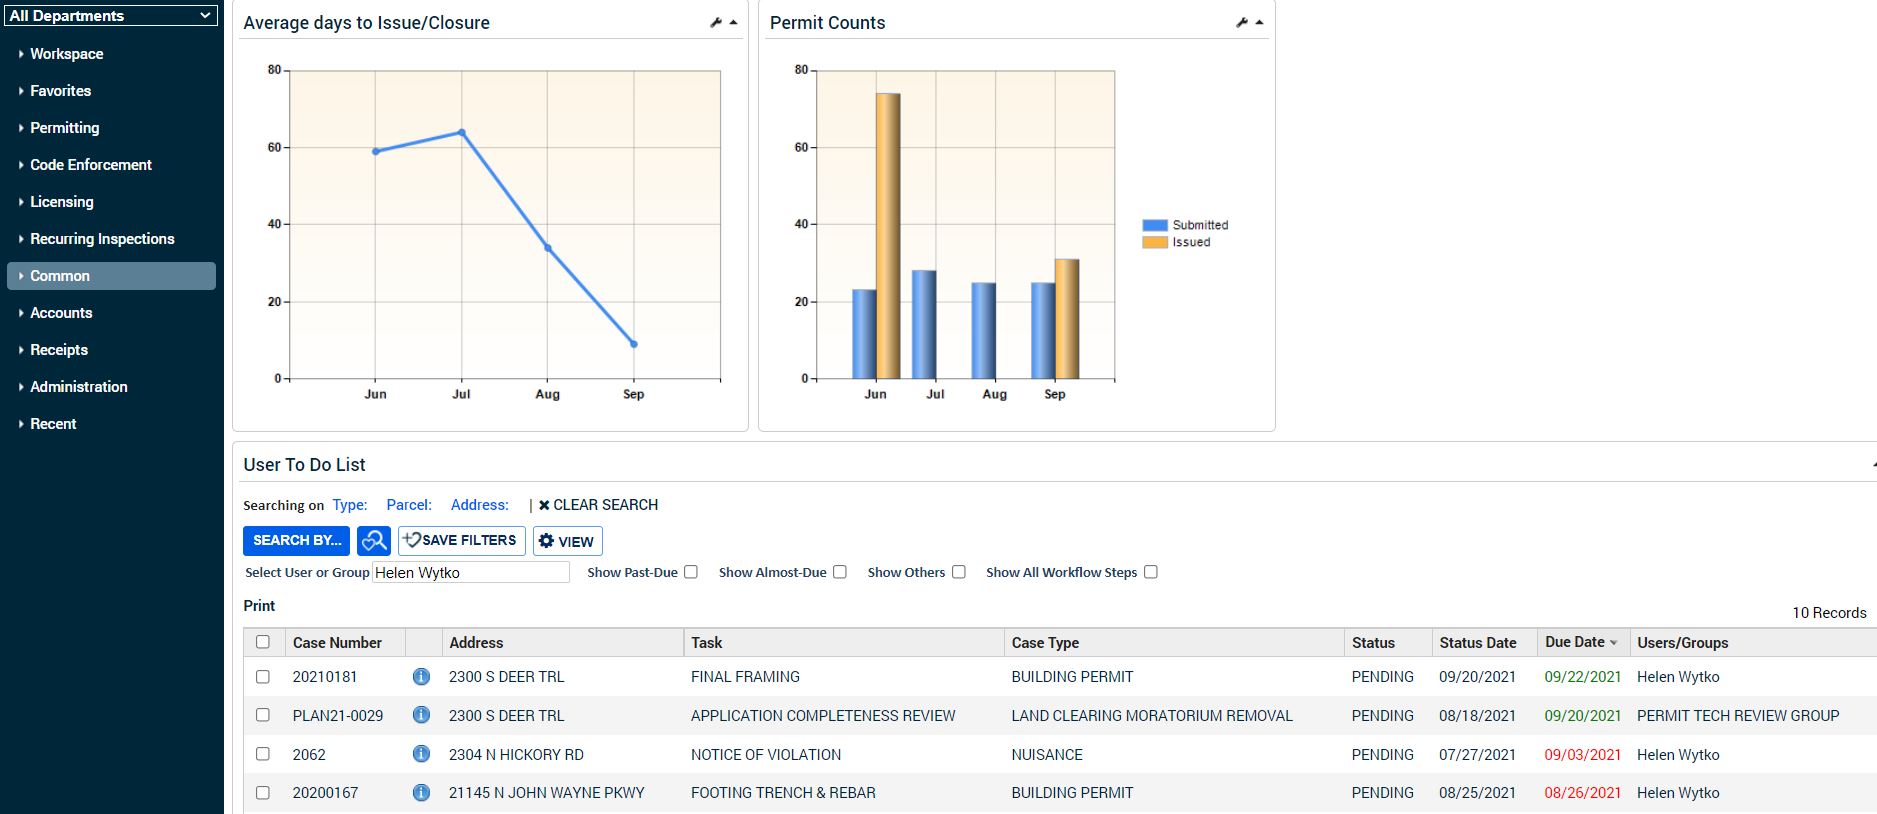This screenshot has height=814, width=1877.
Task: Select the checkbox for case 20200167
Action: coord(263,793)
